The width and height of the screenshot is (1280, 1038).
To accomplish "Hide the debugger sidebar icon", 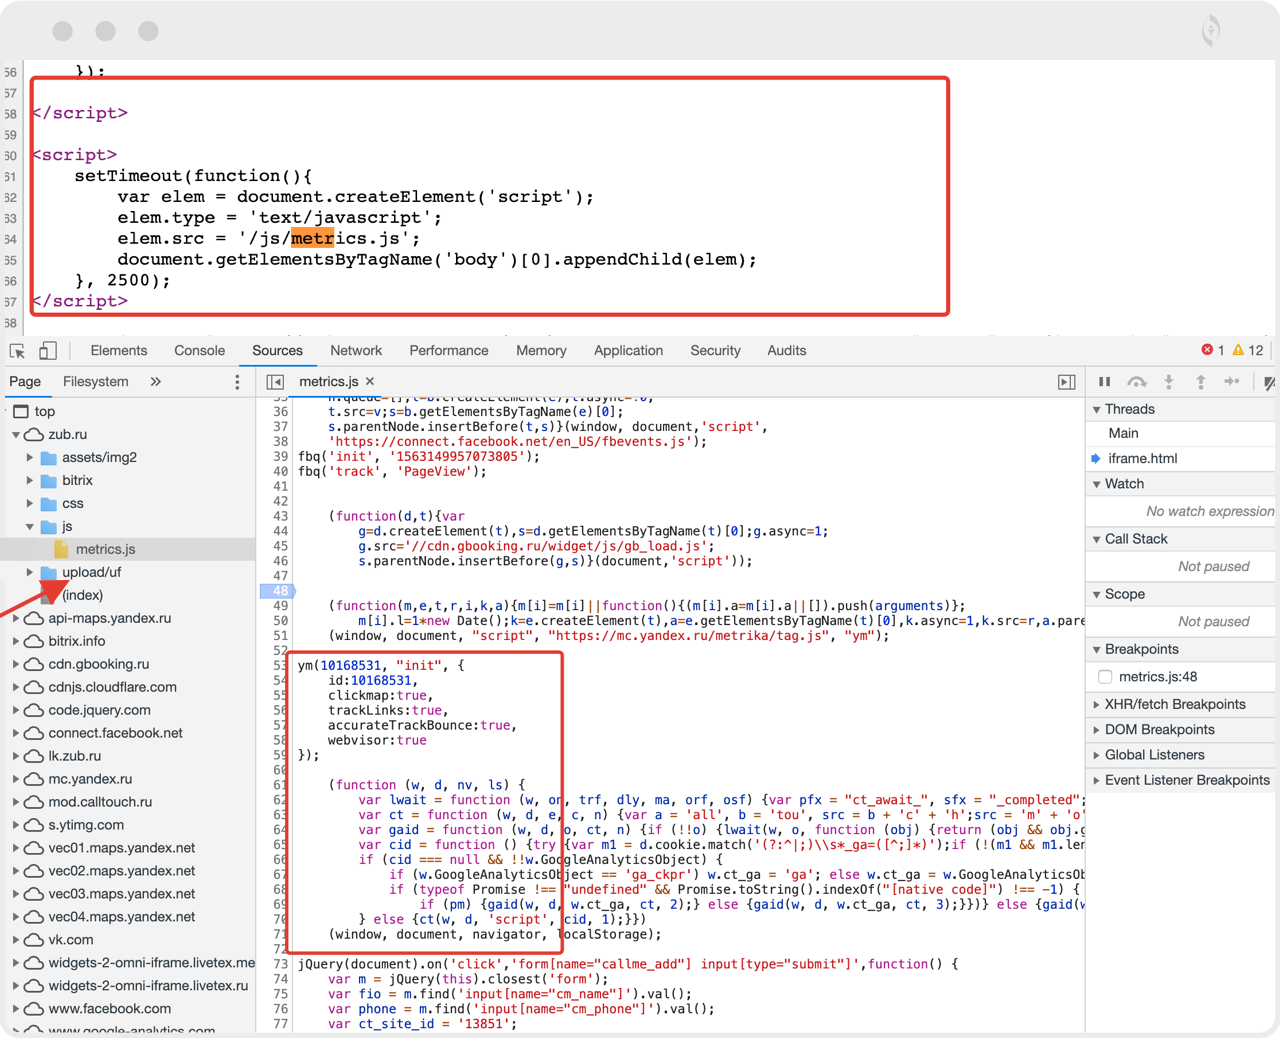I will click(1067, 382).
